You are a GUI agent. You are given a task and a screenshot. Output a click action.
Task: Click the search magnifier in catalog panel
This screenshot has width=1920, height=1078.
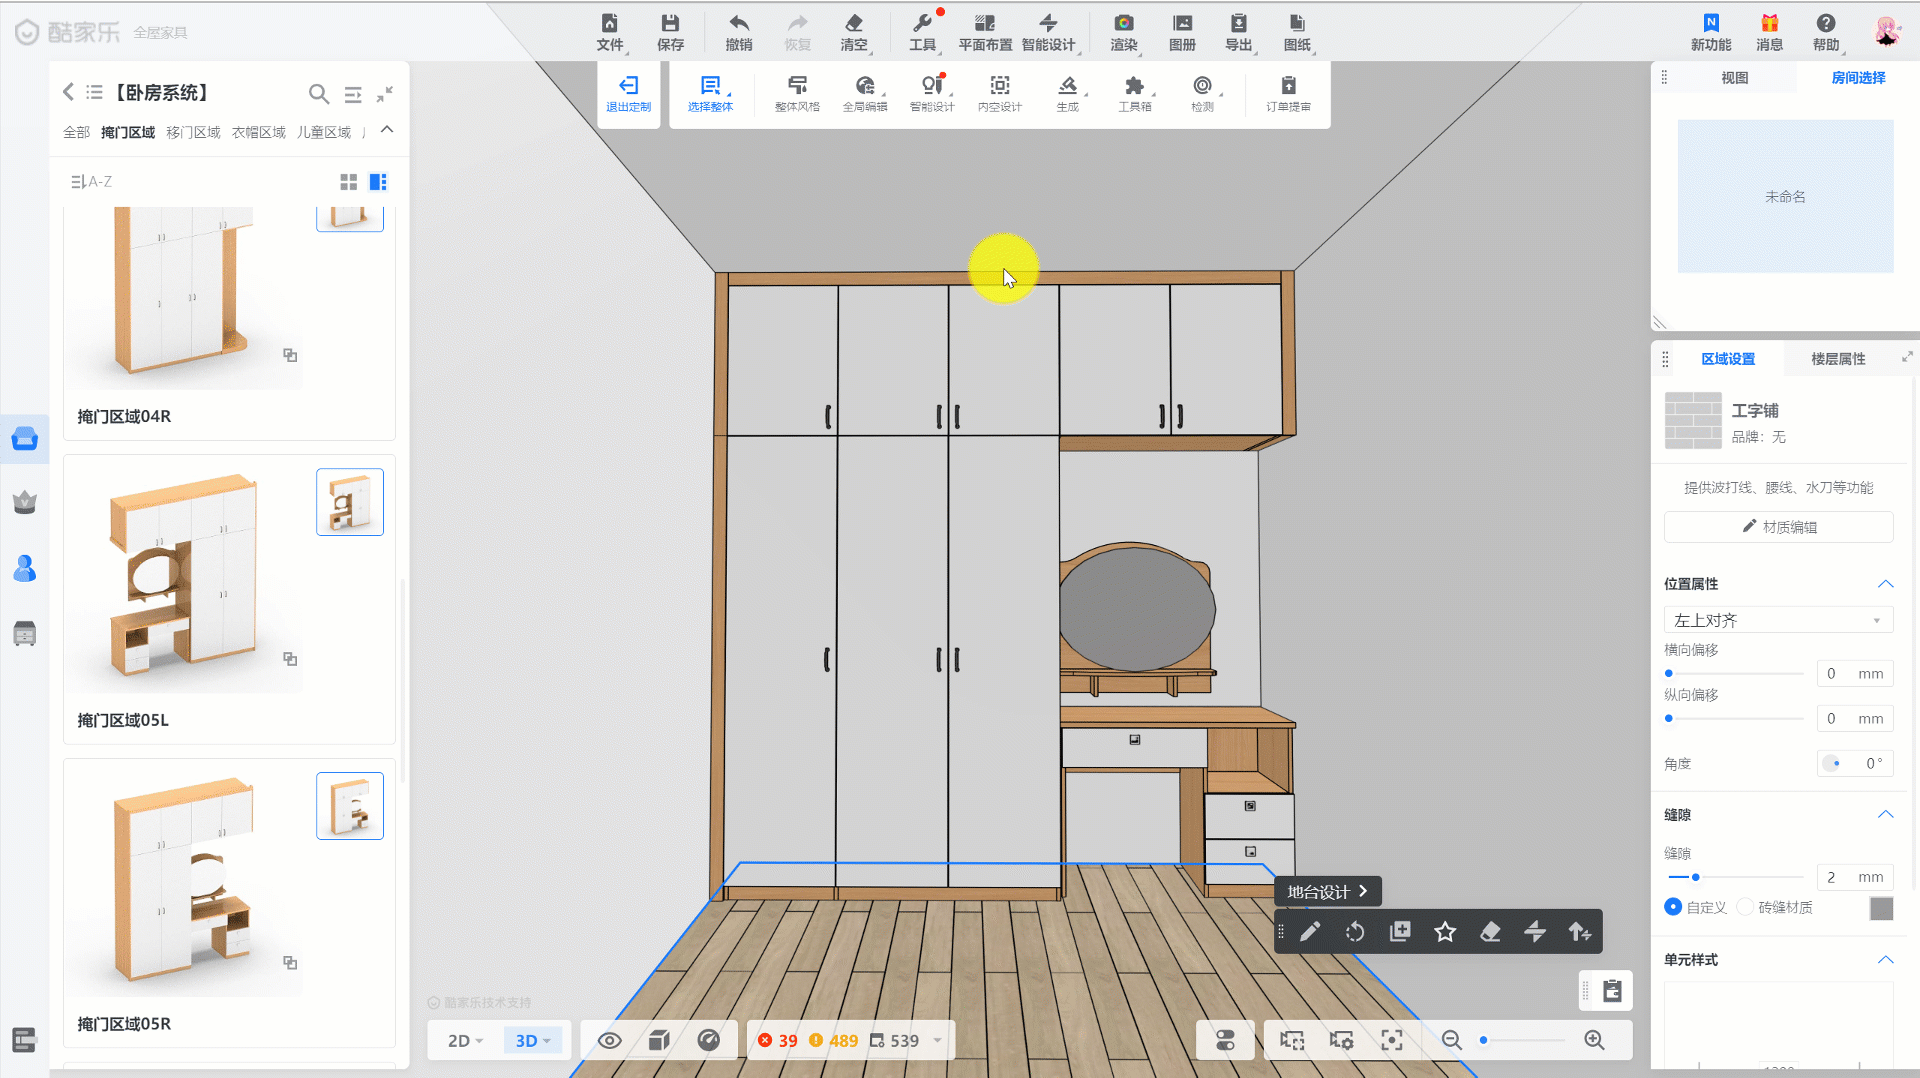click(x=318, y=94)
